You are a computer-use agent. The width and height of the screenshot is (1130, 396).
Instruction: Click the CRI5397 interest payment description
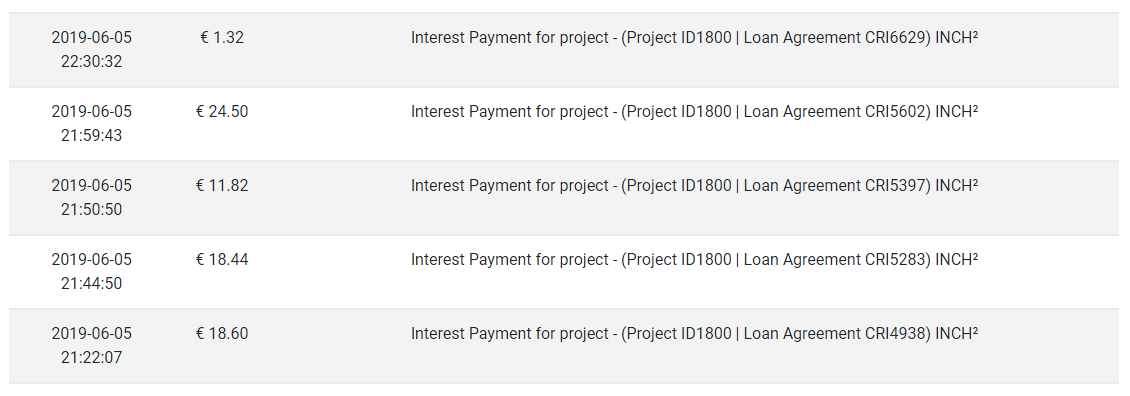pos(694,186)
